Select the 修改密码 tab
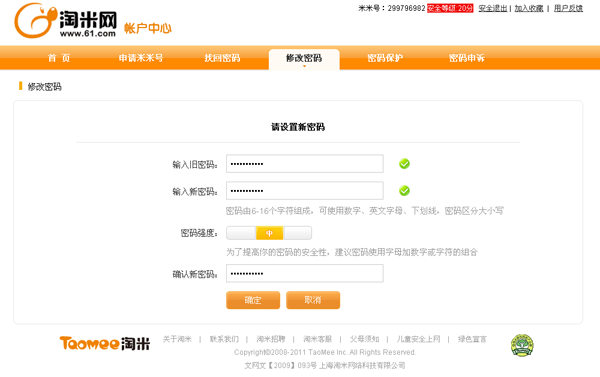This screenshot has height=377, width=600. [304, 59]
